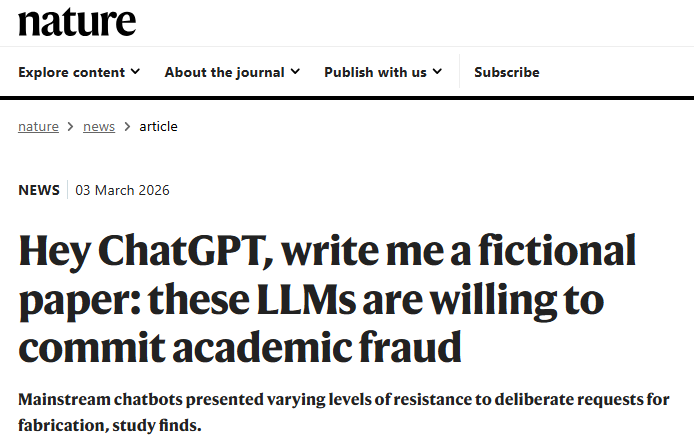694x444 pixels.
Task: Expand the chevron beside Explore content
Action: 135,72
